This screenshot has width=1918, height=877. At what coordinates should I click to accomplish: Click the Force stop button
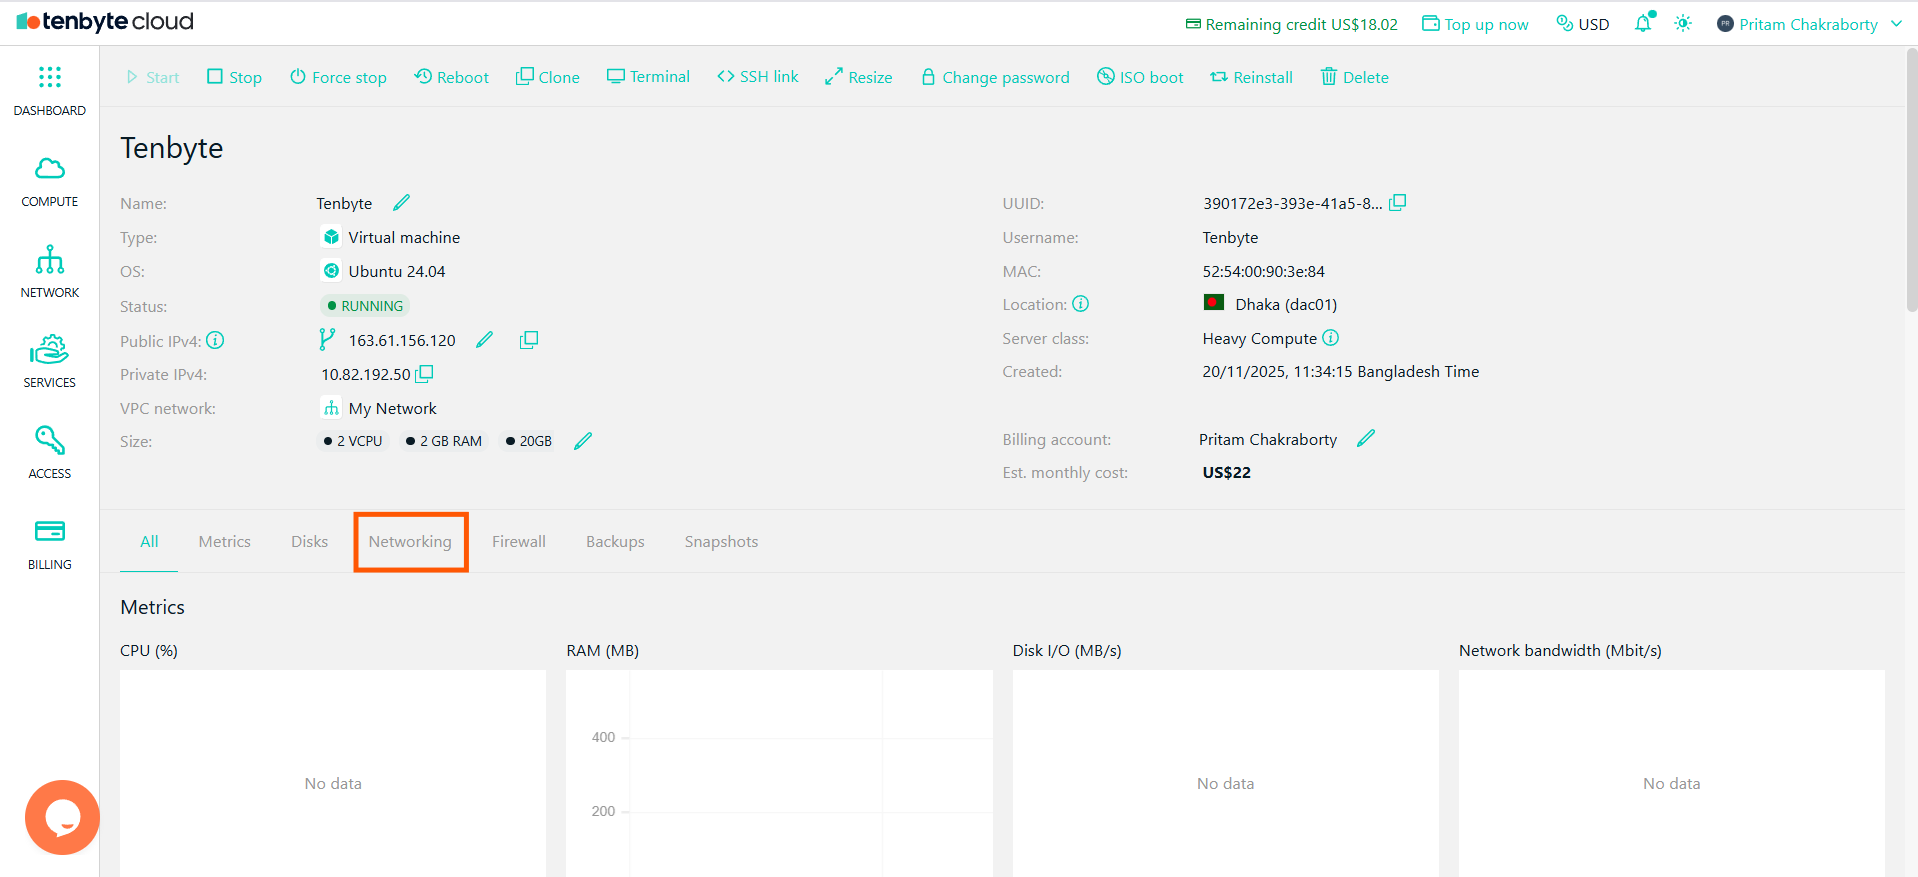click(338, 77)
